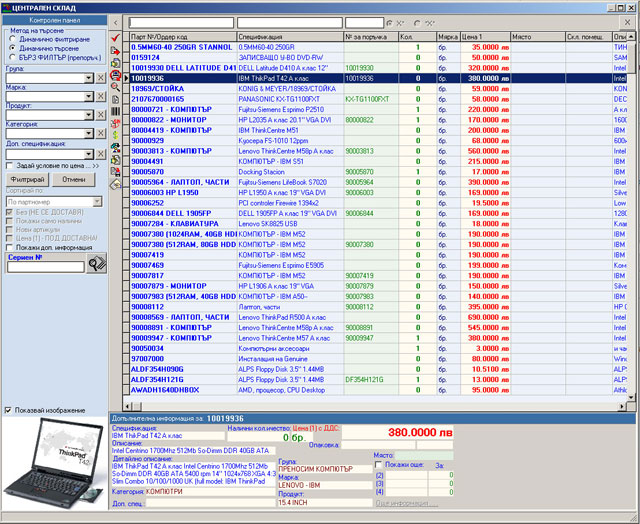Open the Група dropdown list
The width and height of the screenshot is (640, 524).
88,79
